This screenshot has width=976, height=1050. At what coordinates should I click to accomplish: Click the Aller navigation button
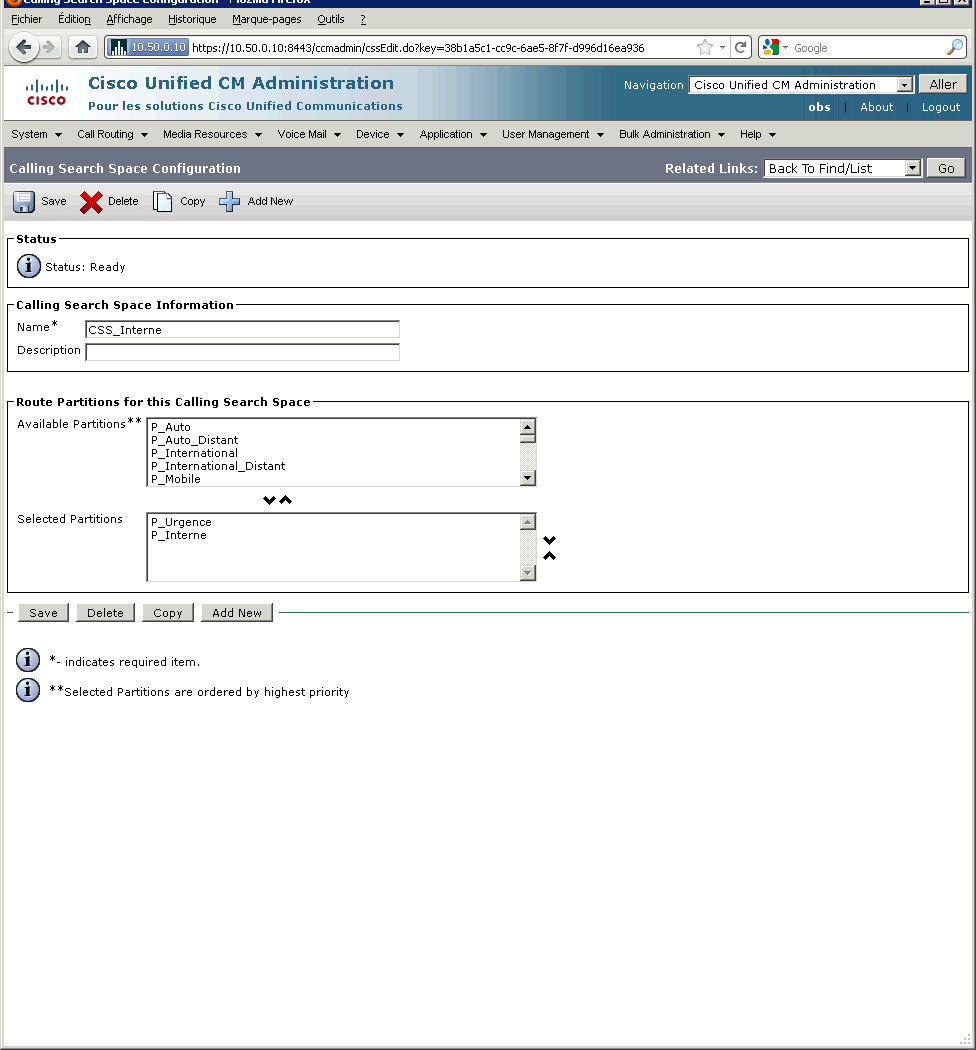tap(943, 84)
